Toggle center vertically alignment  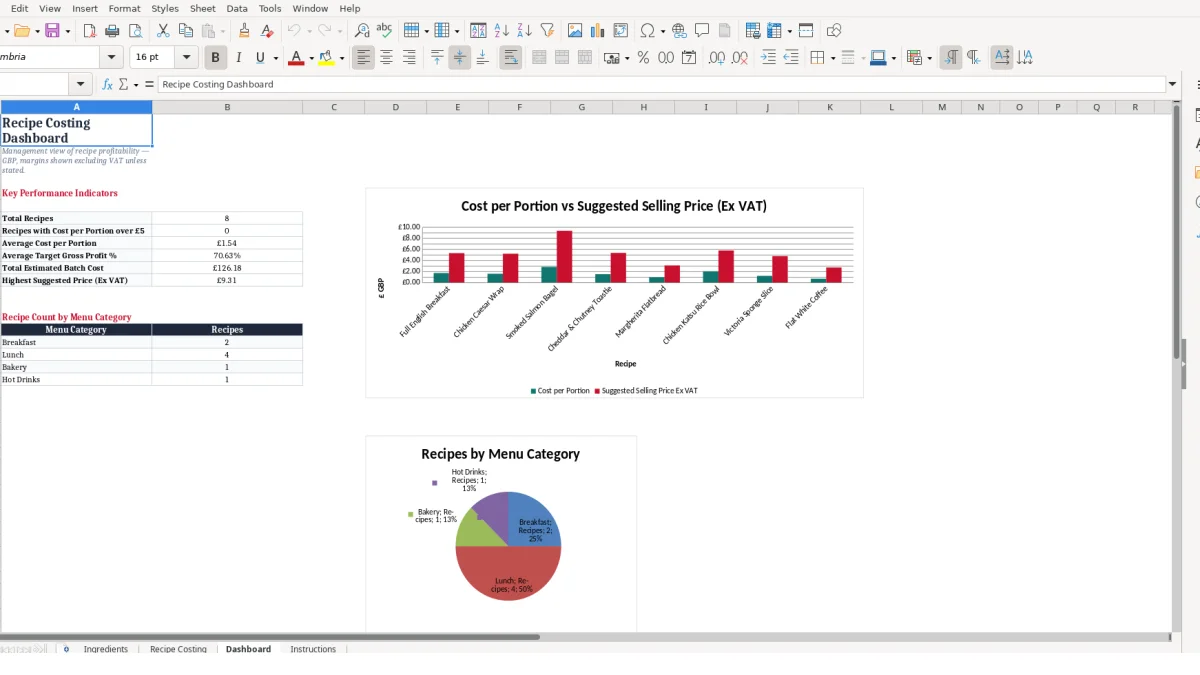point(459,58)
